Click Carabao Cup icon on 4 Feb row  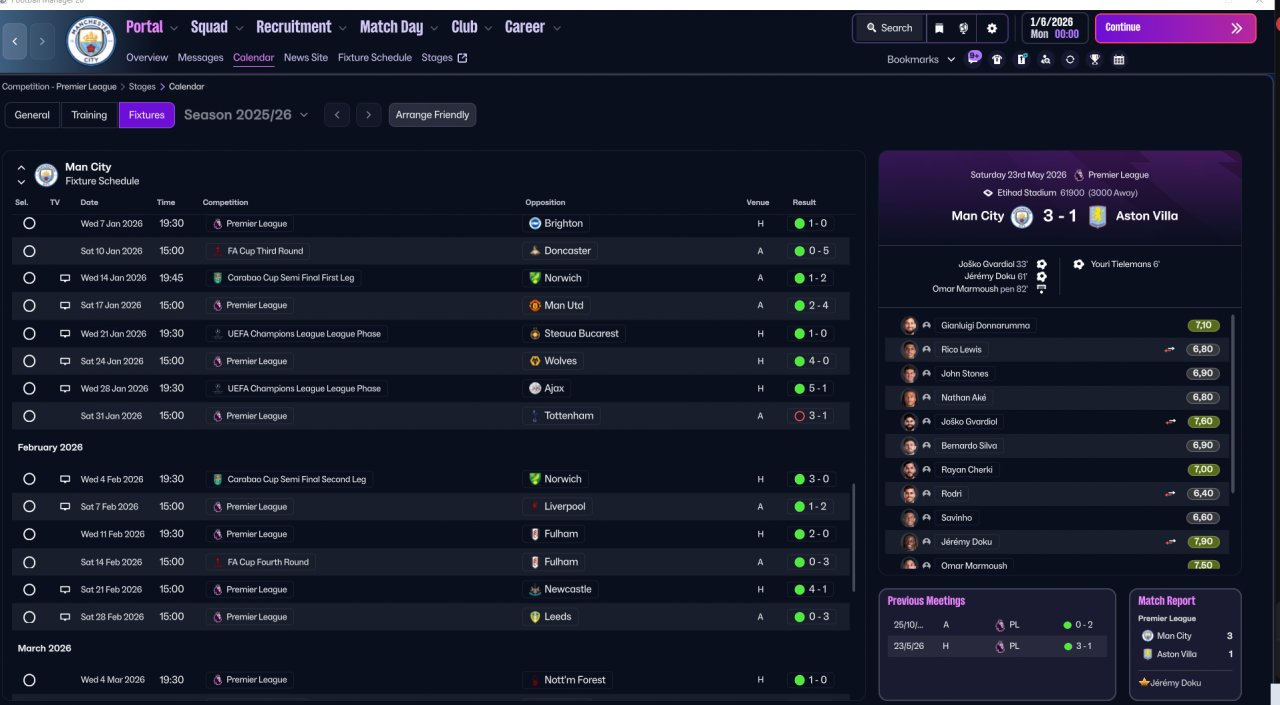click(x=217, y=479)
